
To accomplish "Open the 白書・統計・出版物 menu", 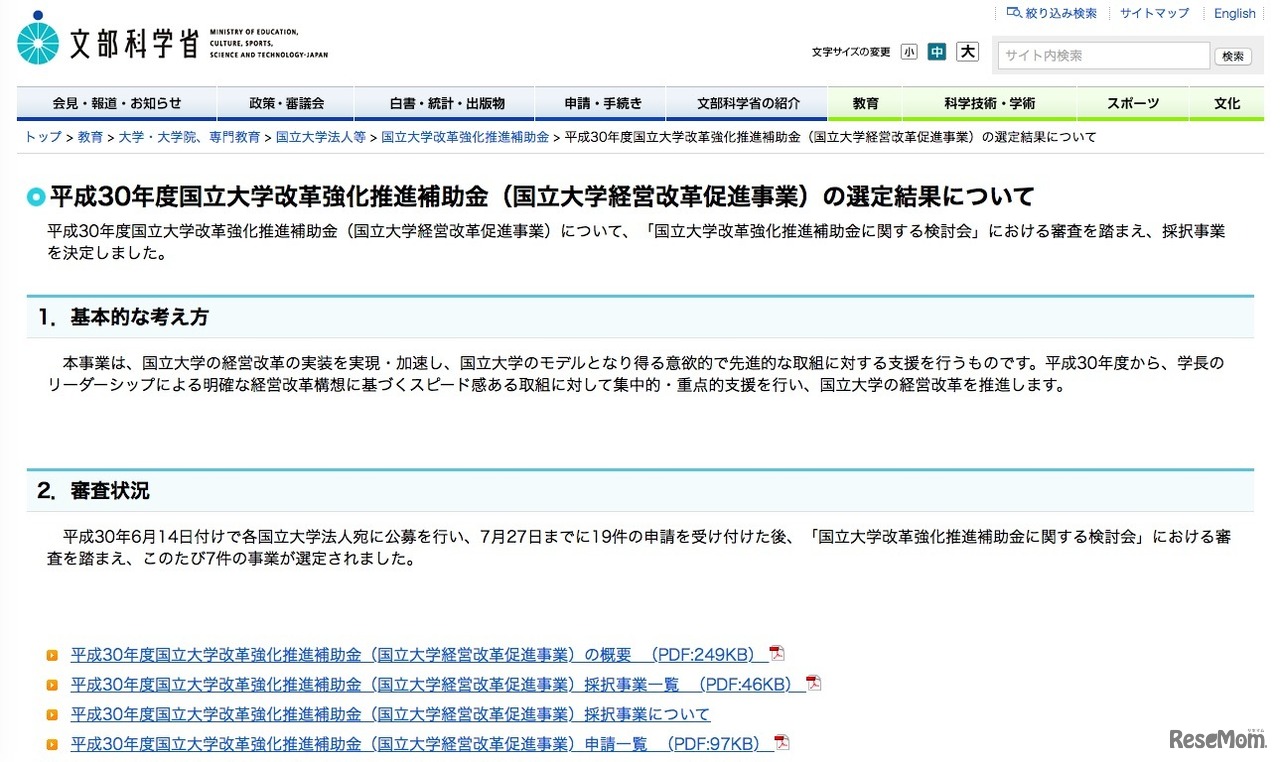I will point(445,103).
